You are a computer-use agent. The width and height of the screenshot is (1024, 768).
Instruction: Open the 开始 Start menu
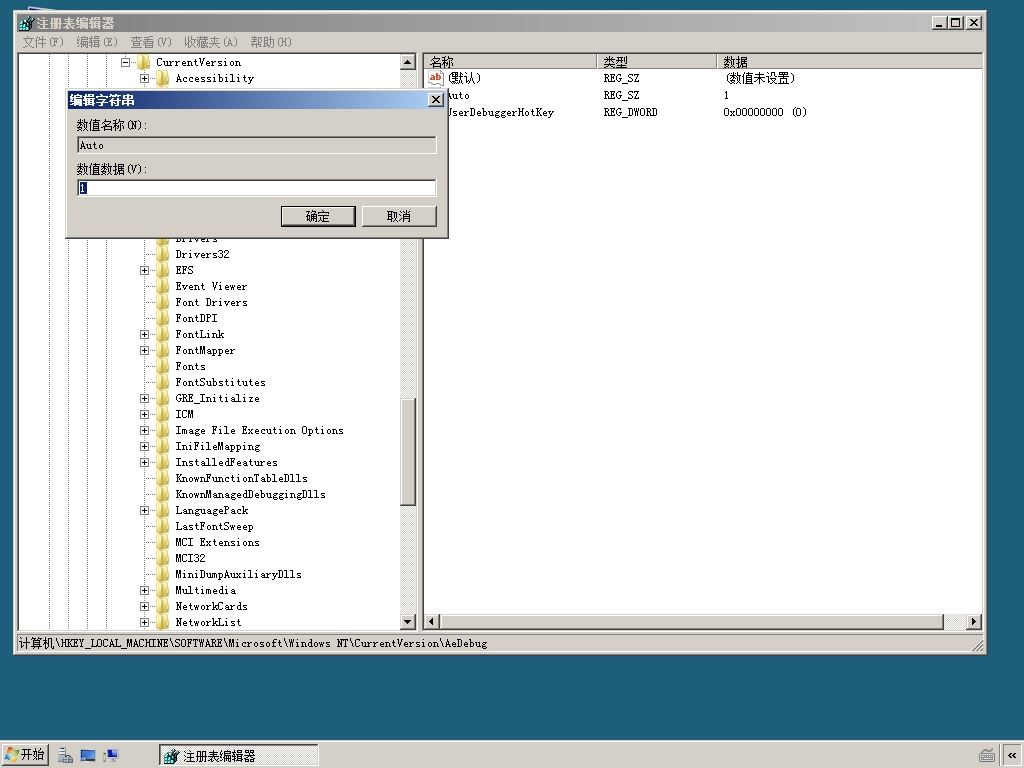[x=25, y=756]
